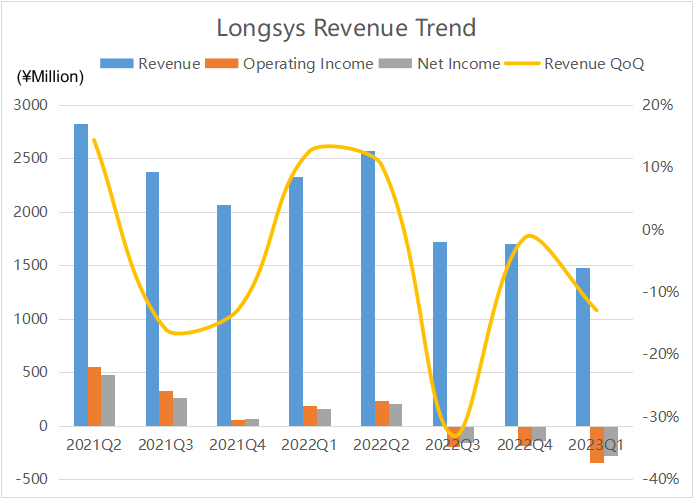Select the Net Income legend label
This screenshot has width=693, height=499.
[x=458, y=64]
